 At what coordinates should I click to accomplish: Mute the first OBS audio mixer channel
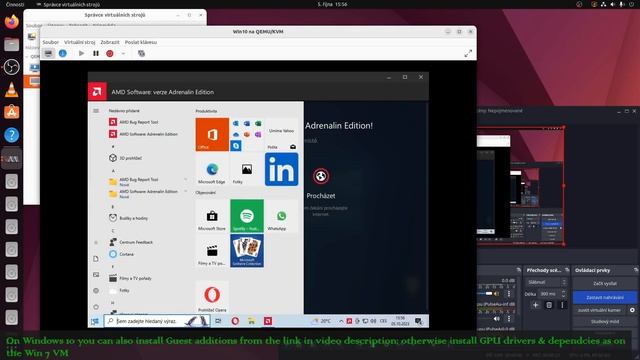coord(497,293)
